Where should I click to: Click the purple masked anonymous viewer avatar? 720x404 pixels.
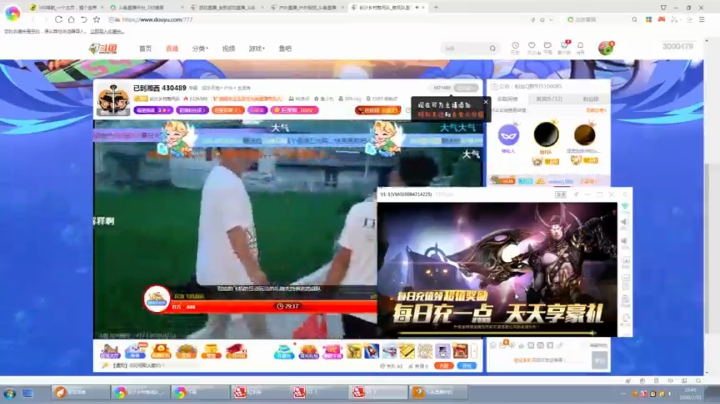pos(508,135)
